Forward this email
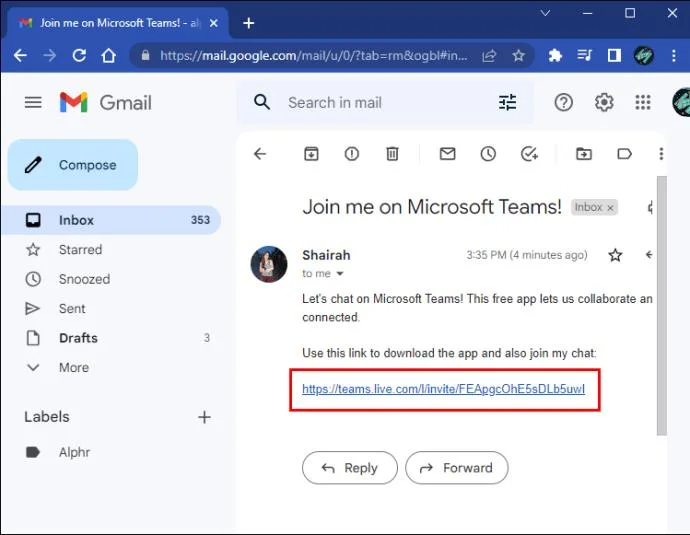The width and height of the screenshot is (690, 535). click(x=457, y=468)
